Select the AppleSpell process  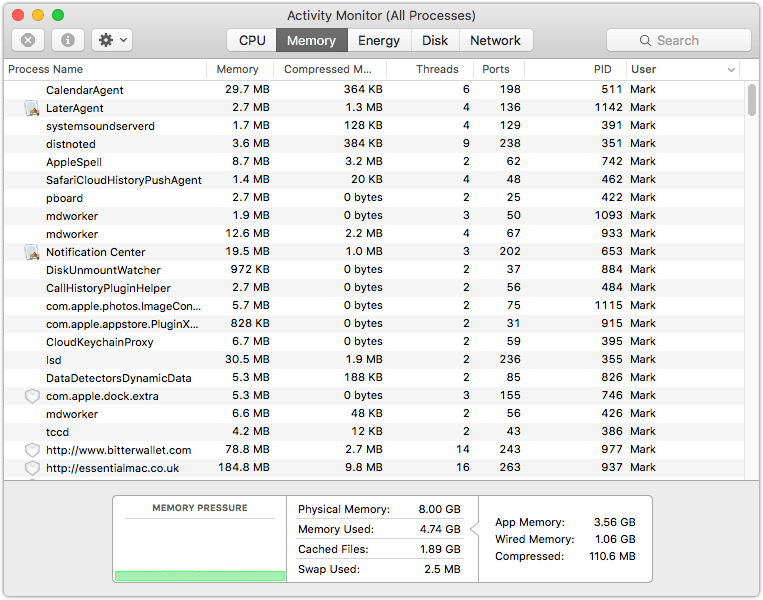[374, 162]
